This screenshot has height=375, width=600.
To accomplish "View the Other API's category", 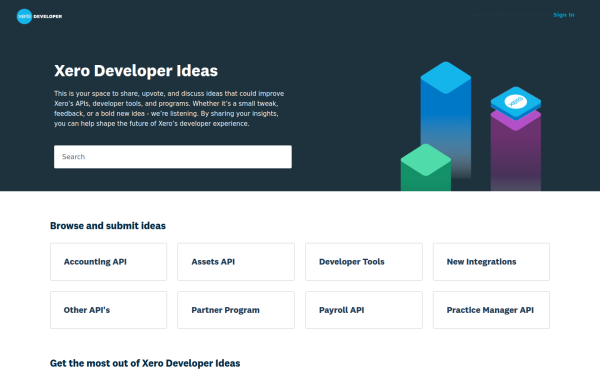I will [108, 310].
